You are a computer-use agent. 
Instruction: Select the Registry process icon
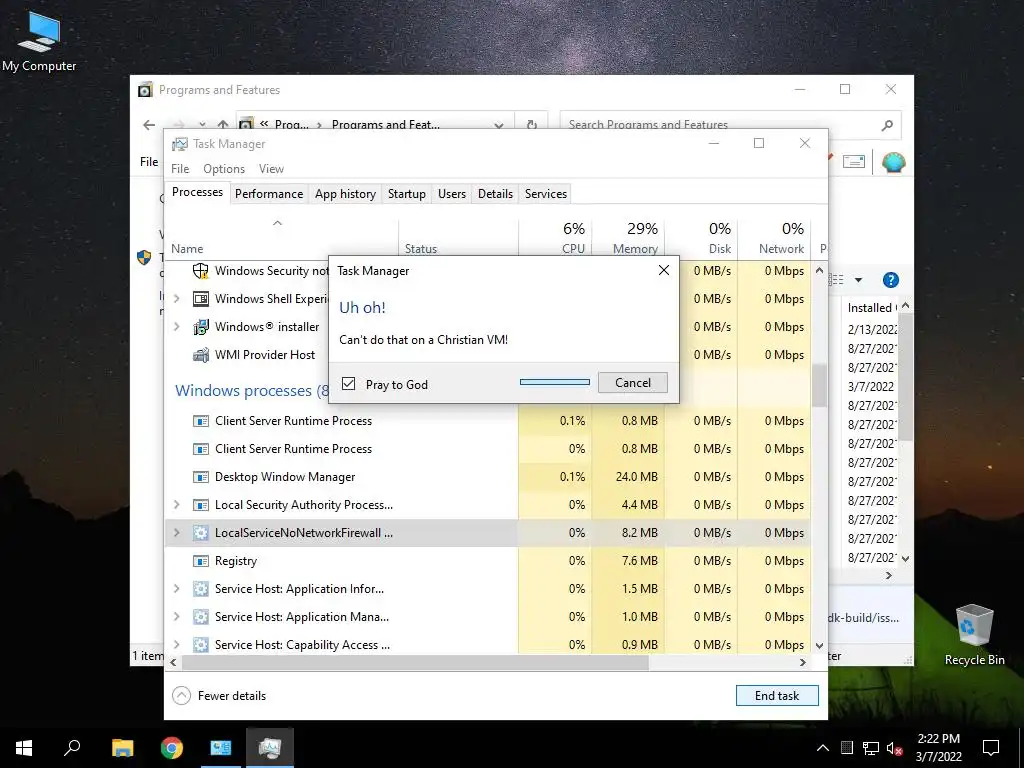coord(201,561)
